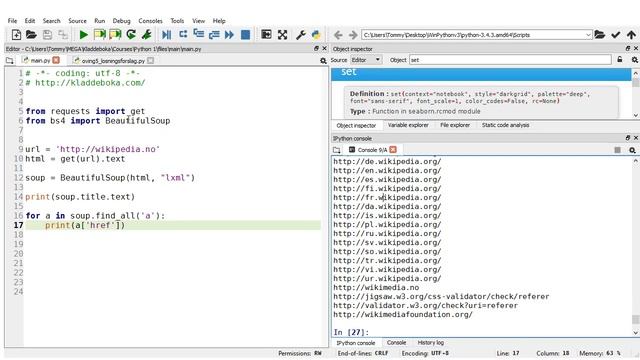Screen dimensions: 640x360
Task: Close main.py editor tab
Action: pos(56,60)
